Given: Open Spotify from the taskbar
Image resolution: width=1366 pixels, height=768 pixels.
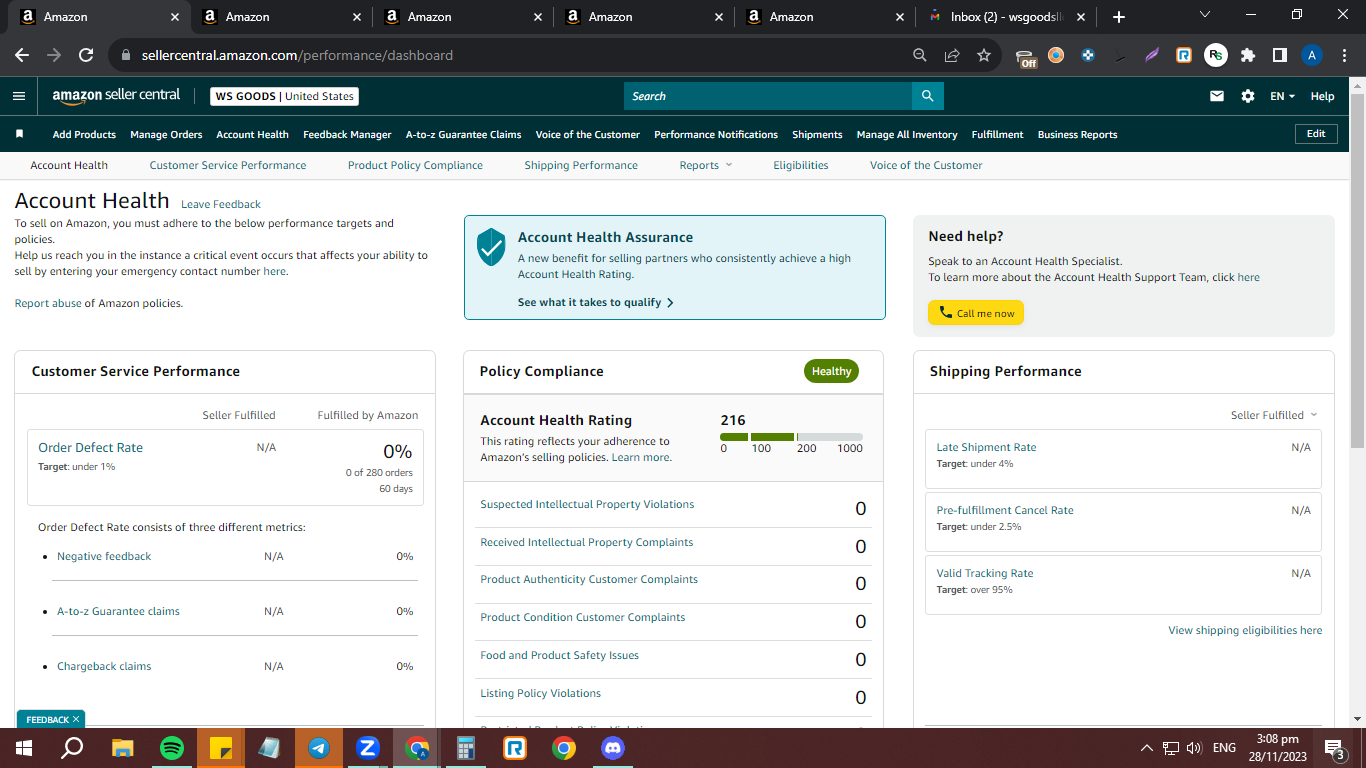Looking at the screenshot, I should [172, 747].
